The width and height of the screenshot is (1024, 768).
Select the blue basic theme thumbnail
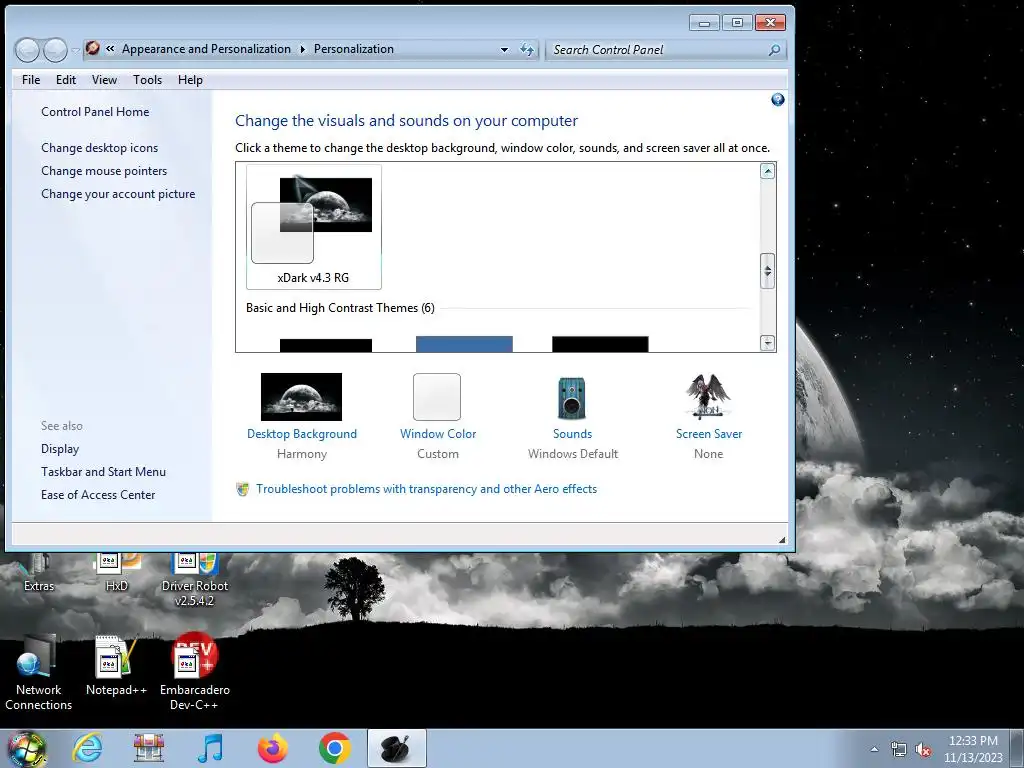(464, 344)
